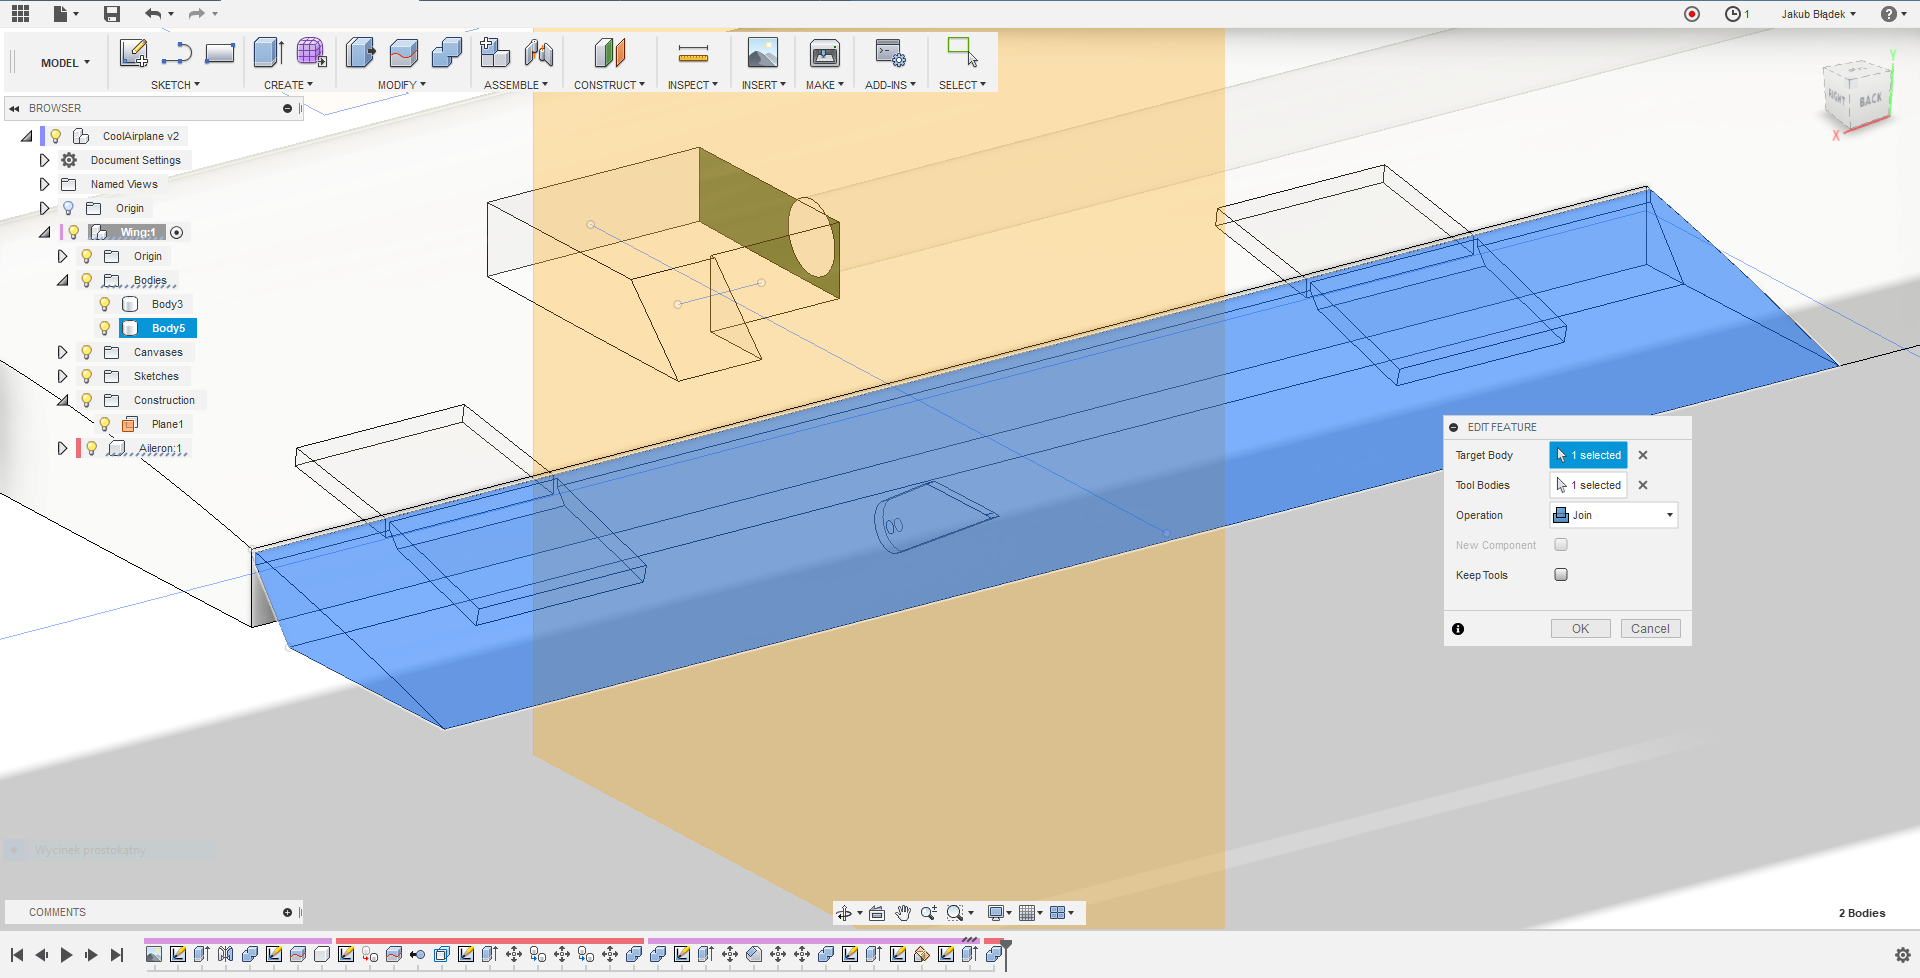Click the New Component assemble icon
The height and width of the screenshot is (978, 1920).
coord(494,53)
